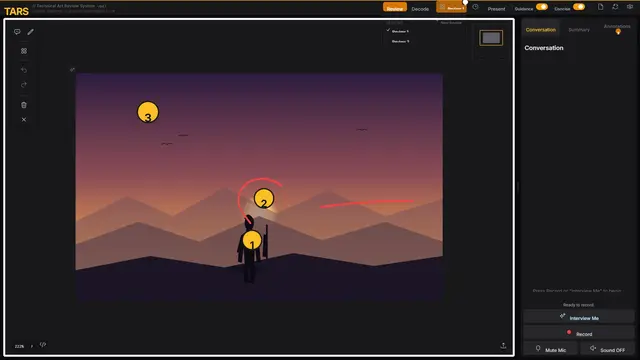Switch to Review mode

(395, 8)
